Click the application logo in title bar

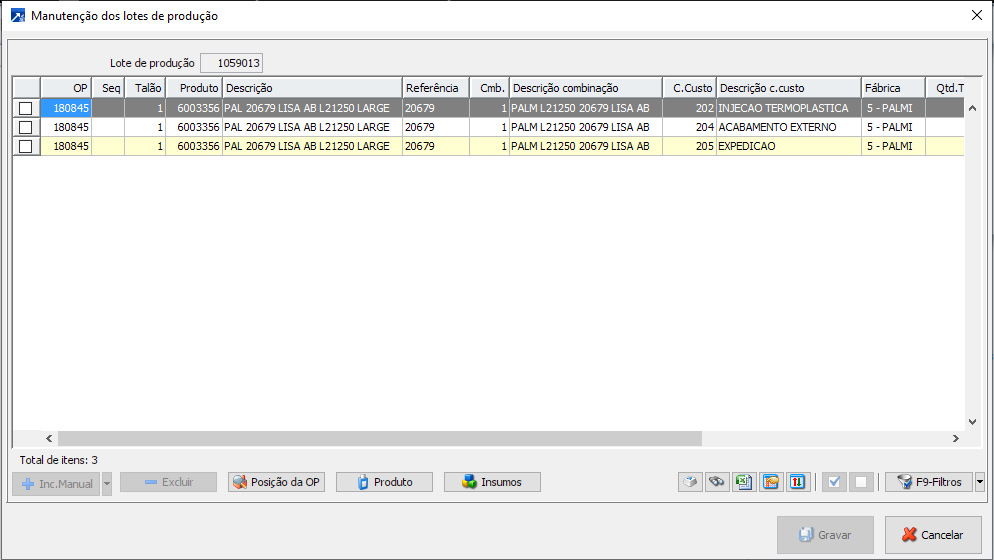(18, 16)
